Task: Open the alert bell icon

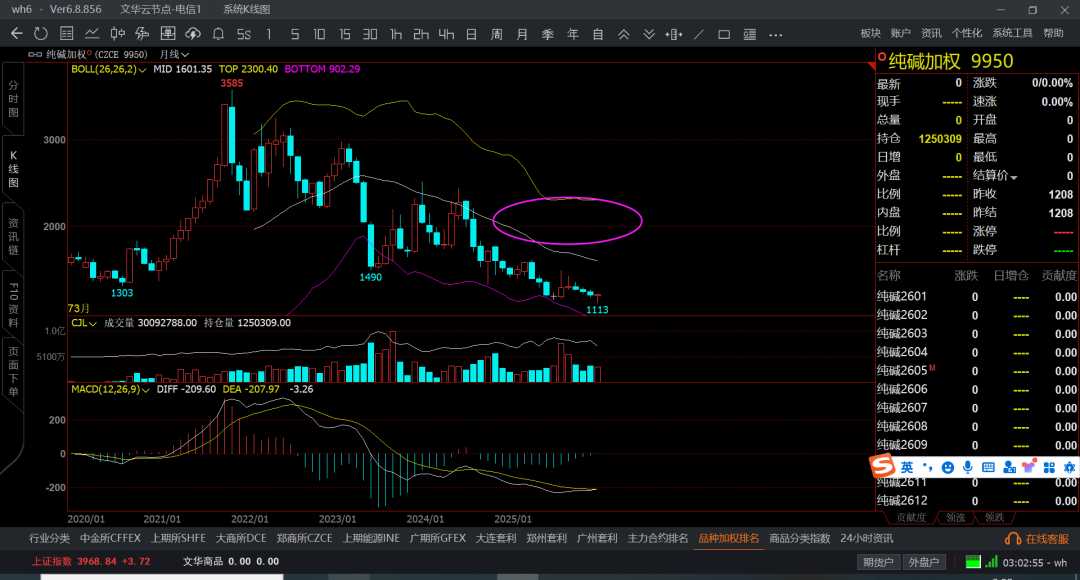Action: (218, 34)
